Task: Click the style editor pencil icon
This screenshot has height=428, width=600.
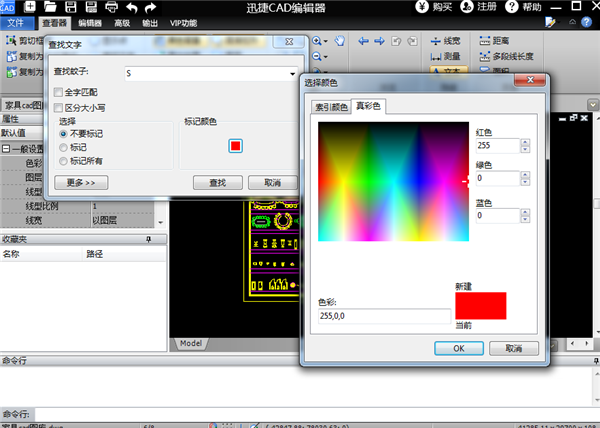Action: coord(550,22)
